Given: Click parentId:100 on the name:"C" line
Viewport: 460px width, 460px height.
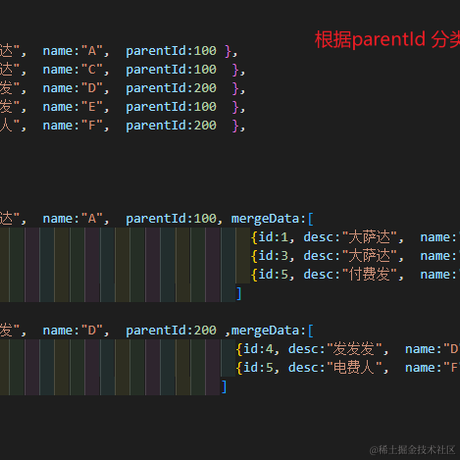Looking at the screenshot, I should pos(171,70).
